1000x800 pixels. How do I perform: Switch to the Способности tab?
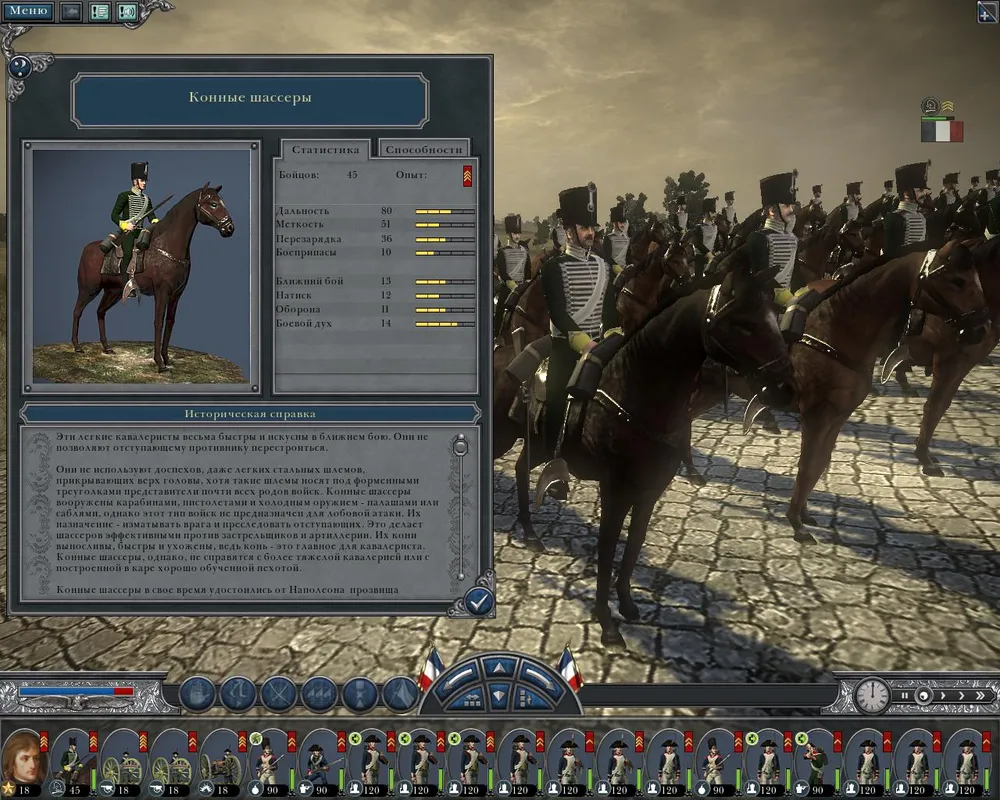423,149
